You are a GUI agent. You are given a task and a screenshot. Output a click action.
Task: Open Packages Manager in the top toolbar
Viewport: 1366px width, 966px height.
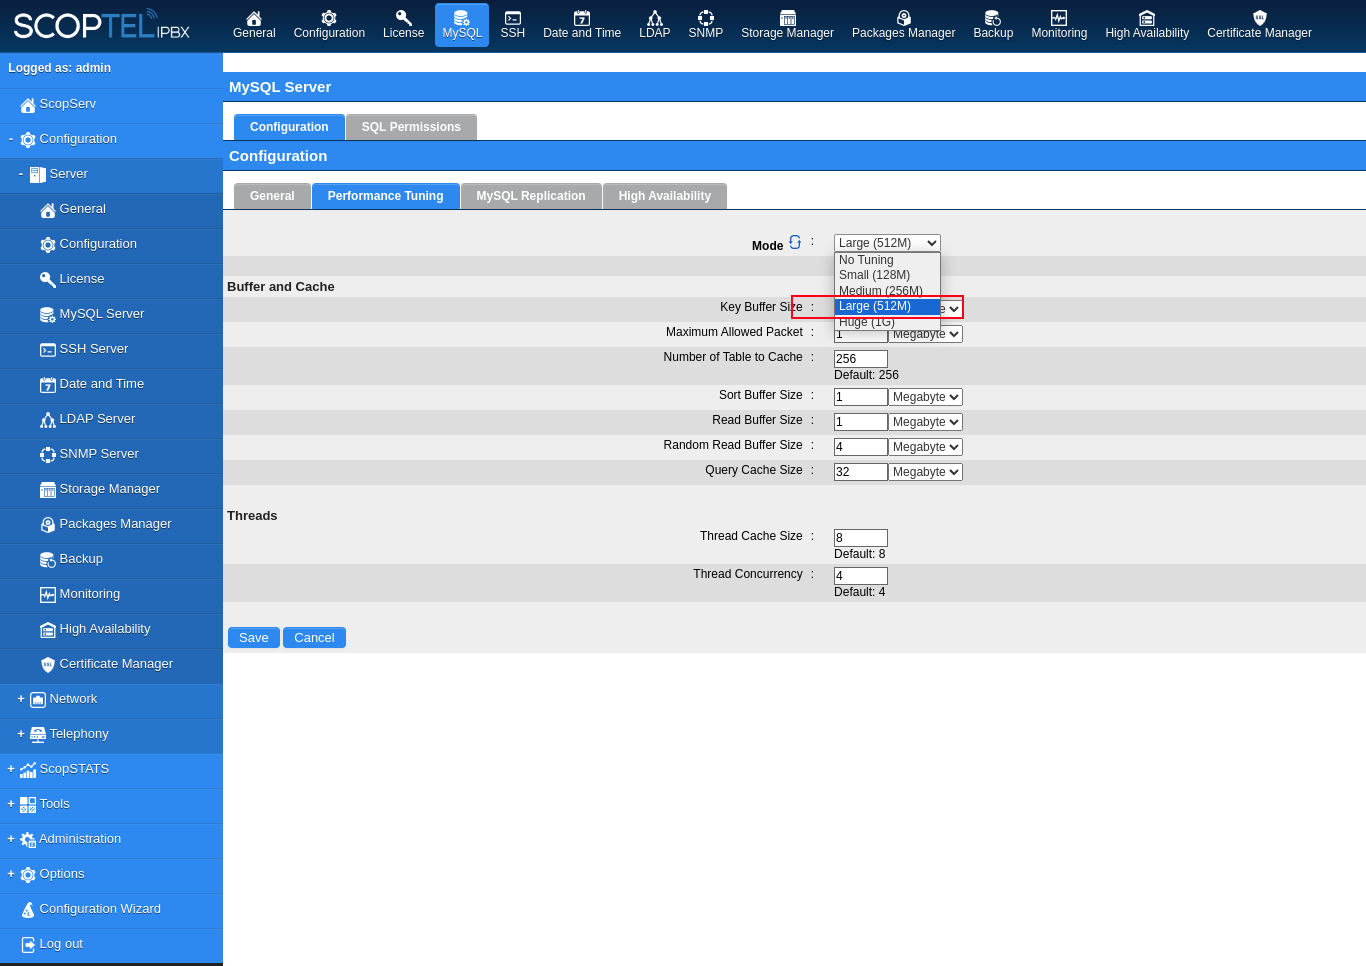coord(904,25)
